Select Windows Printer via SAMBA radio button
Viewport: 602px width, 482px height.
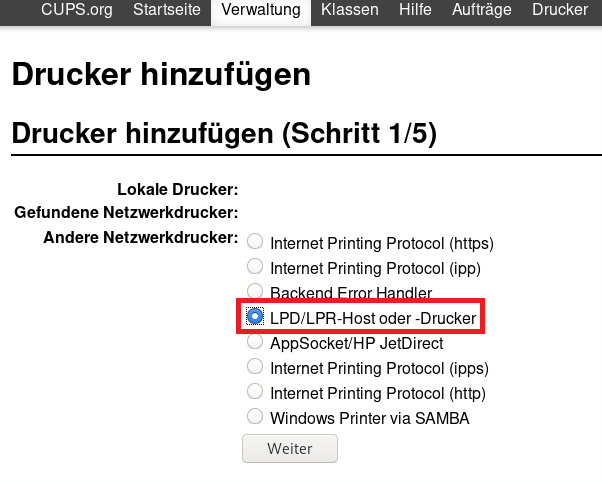pyautogui.click(x=255, y=417)
